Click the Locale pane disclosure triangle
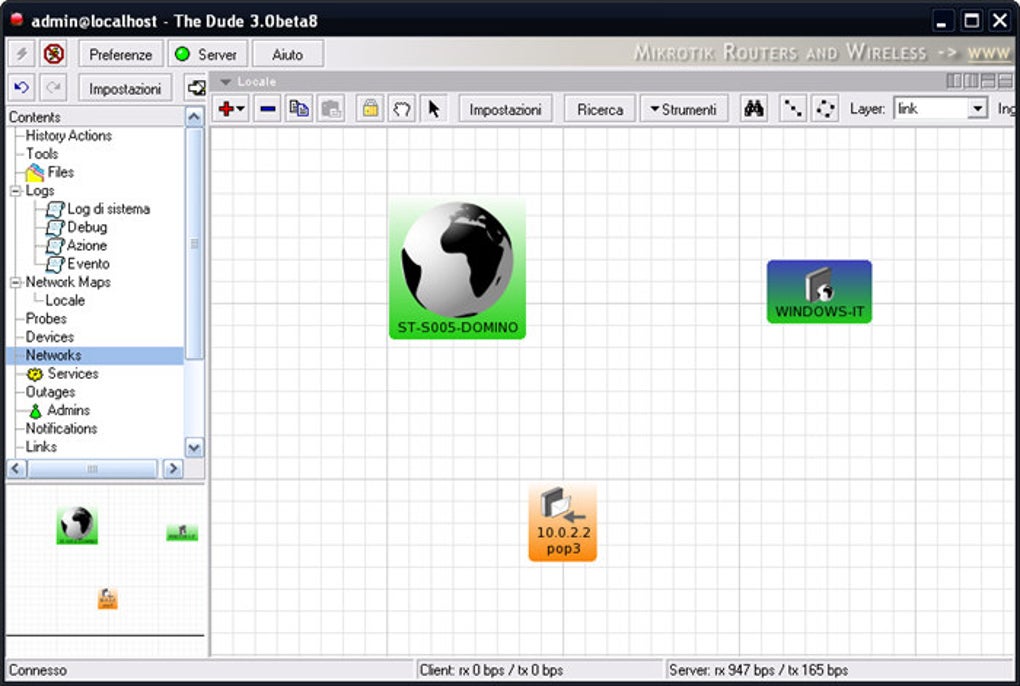The width and height of the screenshot is (1020, 686). point(226,82)
